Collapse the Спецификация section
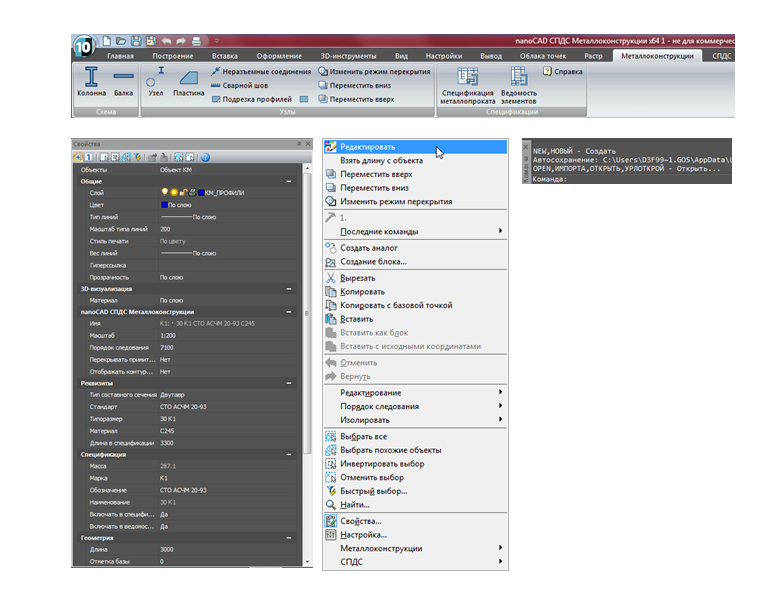 pyautogui.click(x=289, y=455)
